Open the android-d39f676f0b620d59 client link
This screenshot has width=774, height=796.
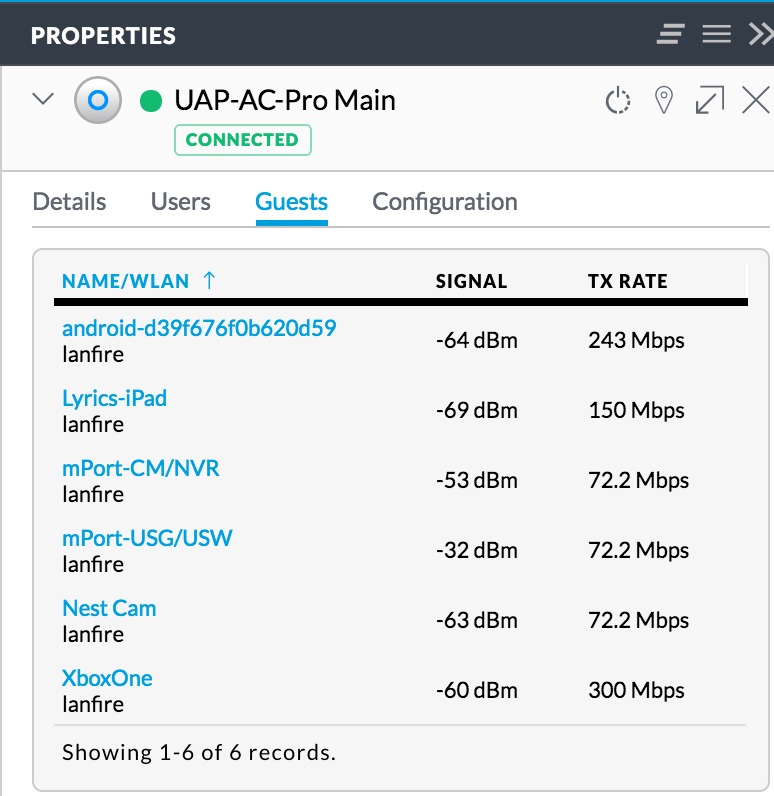[198, 328]
